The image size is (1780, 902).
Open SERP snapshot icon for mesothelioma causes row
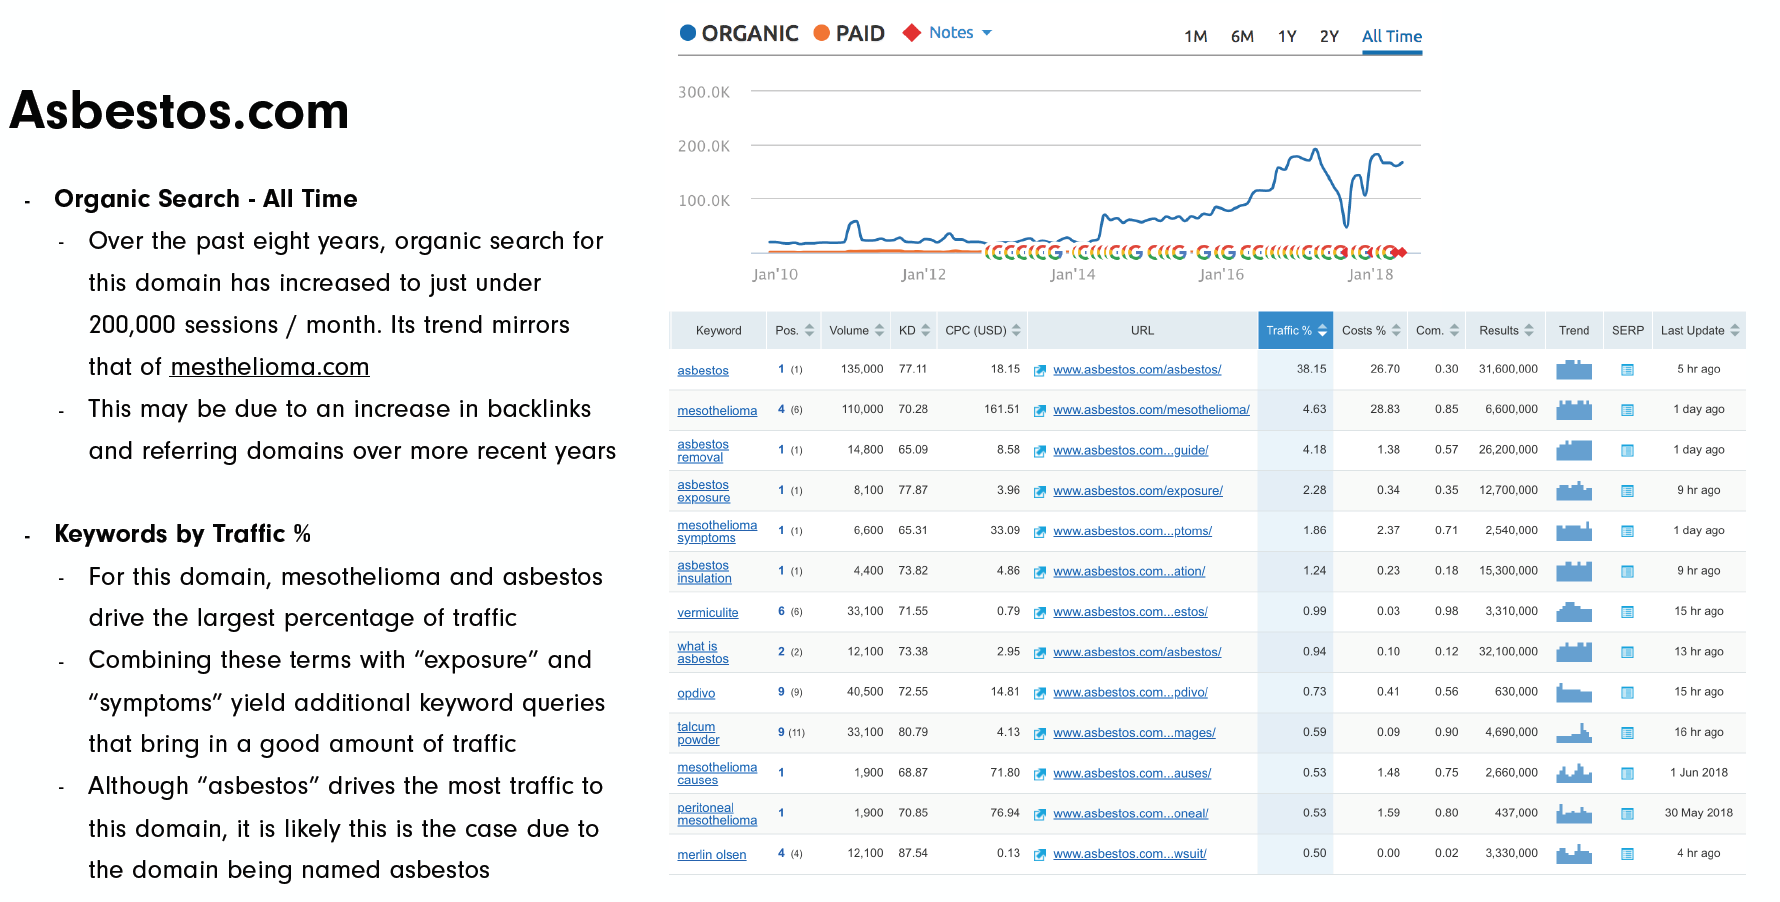pyautogui.click(x=1627, y=774)
